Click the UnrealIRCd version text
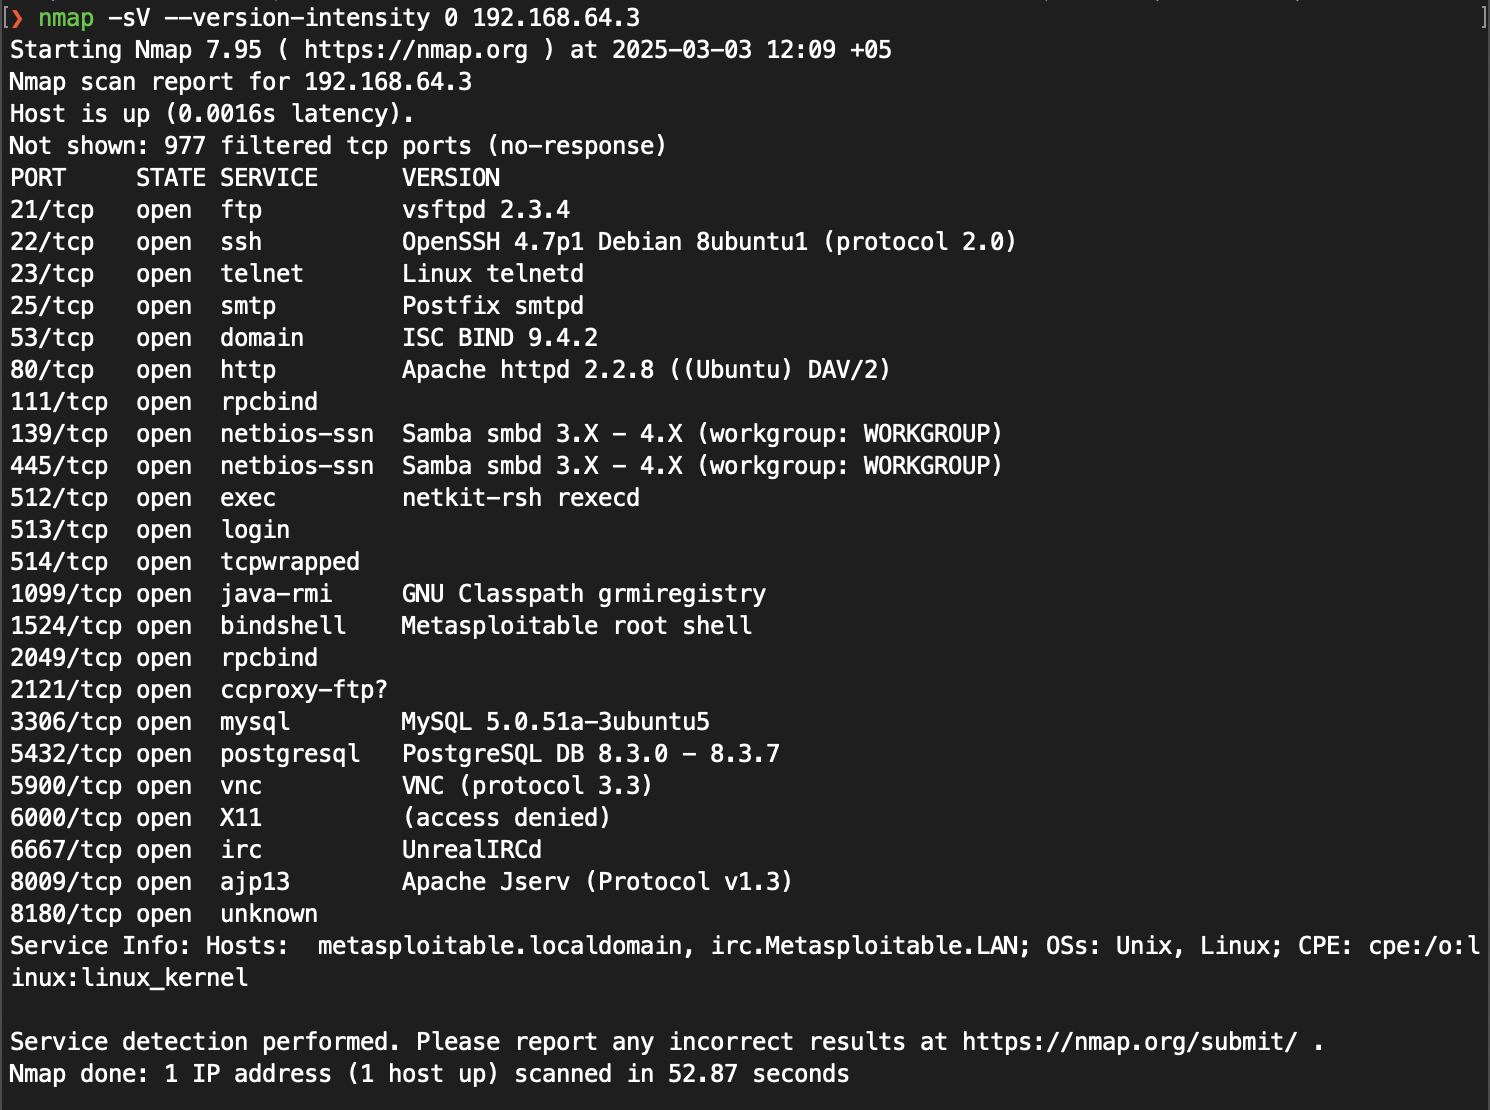The image size is (1490, 1110). click(472, 850)
